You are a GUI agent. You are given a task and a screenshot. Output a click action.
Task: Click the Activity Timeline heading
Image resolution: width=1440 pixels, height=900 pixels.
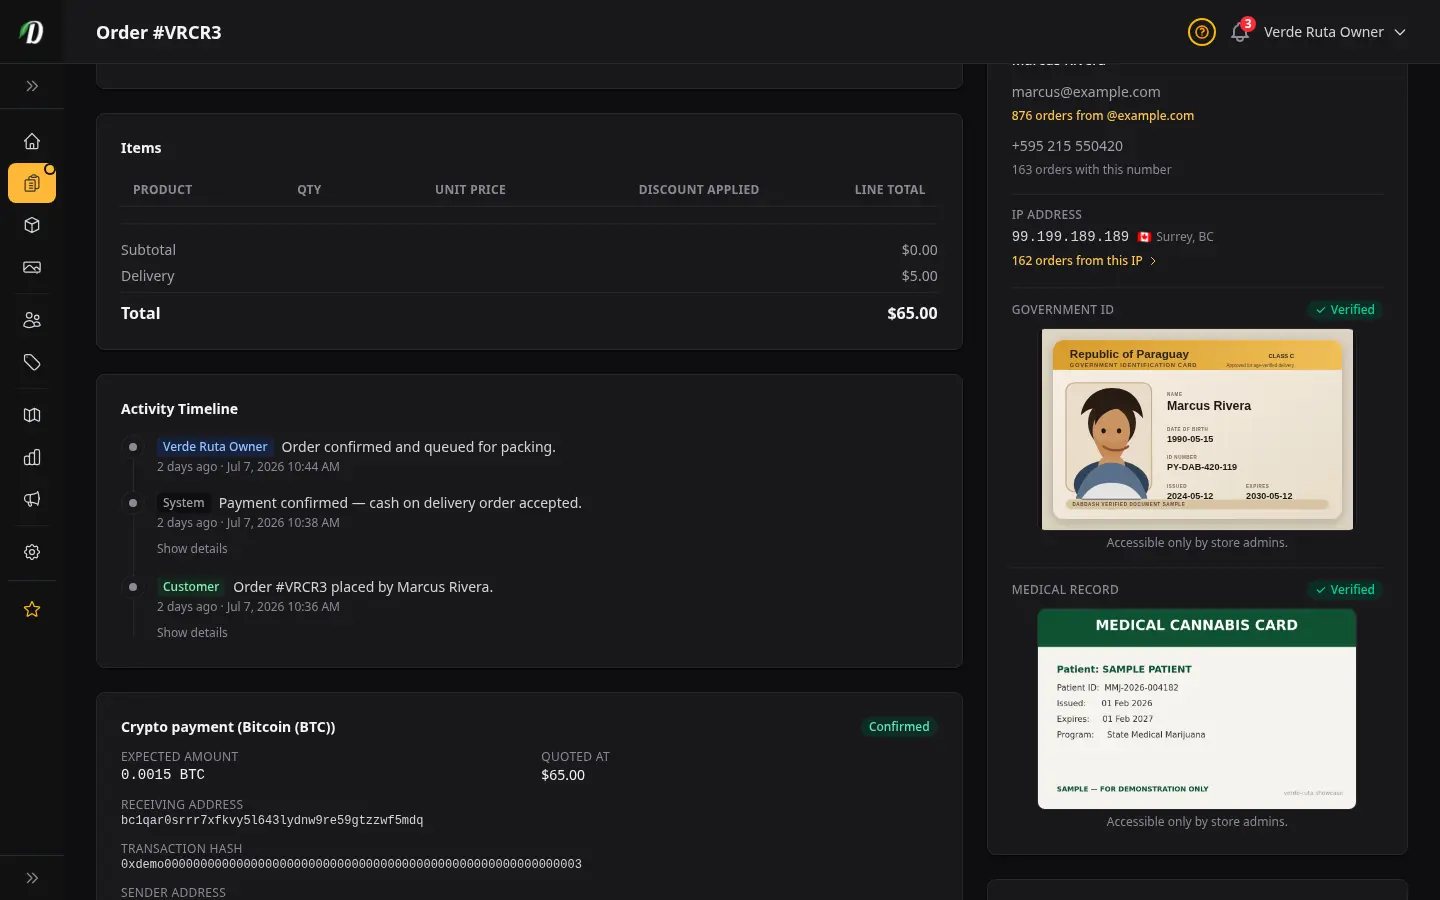179,409
